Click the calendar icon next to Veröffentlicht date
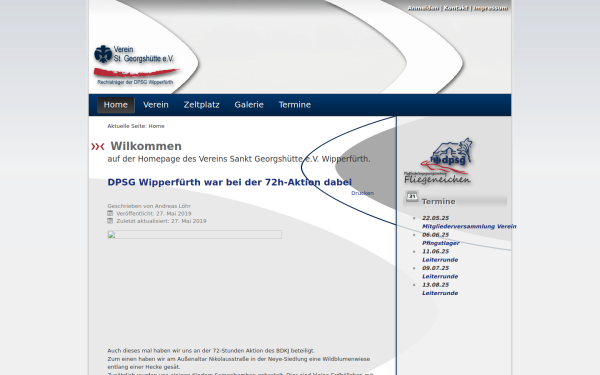Screen dimensions: 600x375 click(x=110, y=213)
